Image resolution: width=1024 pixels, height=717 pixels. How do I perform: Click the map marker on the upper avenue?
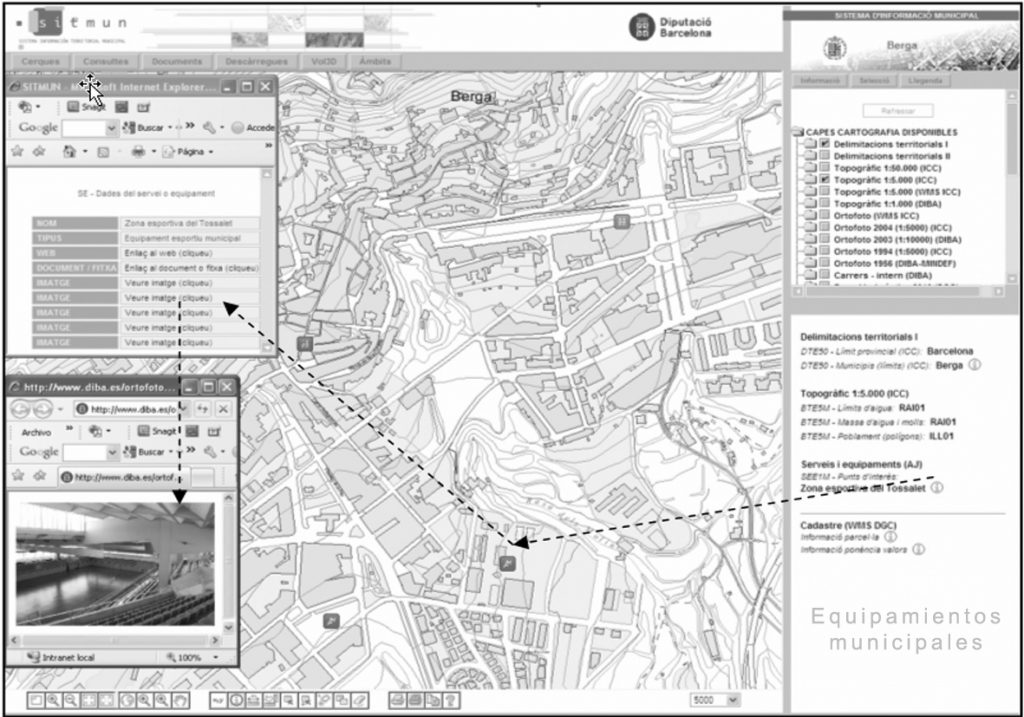pos(622,221)
